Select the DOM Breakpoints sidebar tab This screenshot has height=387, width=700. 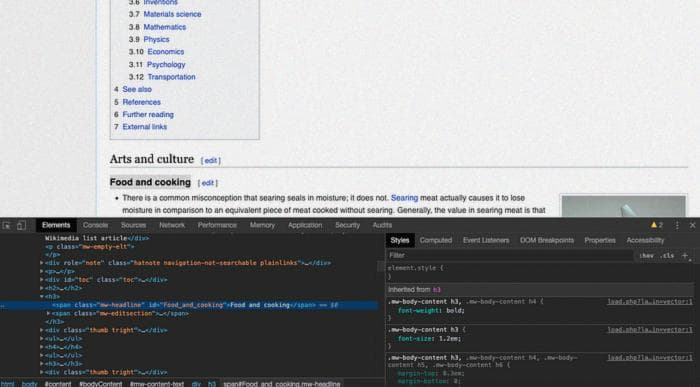click(x=546, y=240)
